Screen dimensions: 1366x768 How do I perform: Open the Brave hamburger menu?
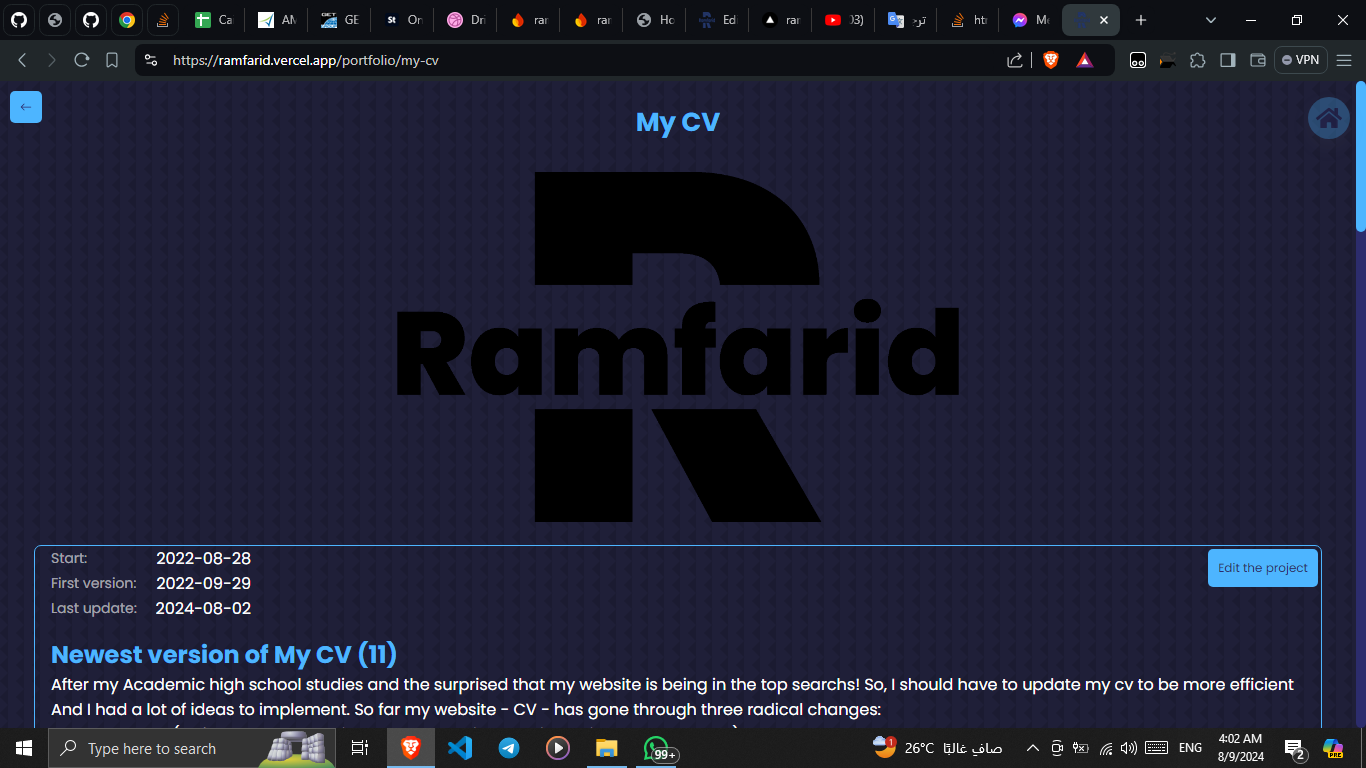(x=1344, y=60)
